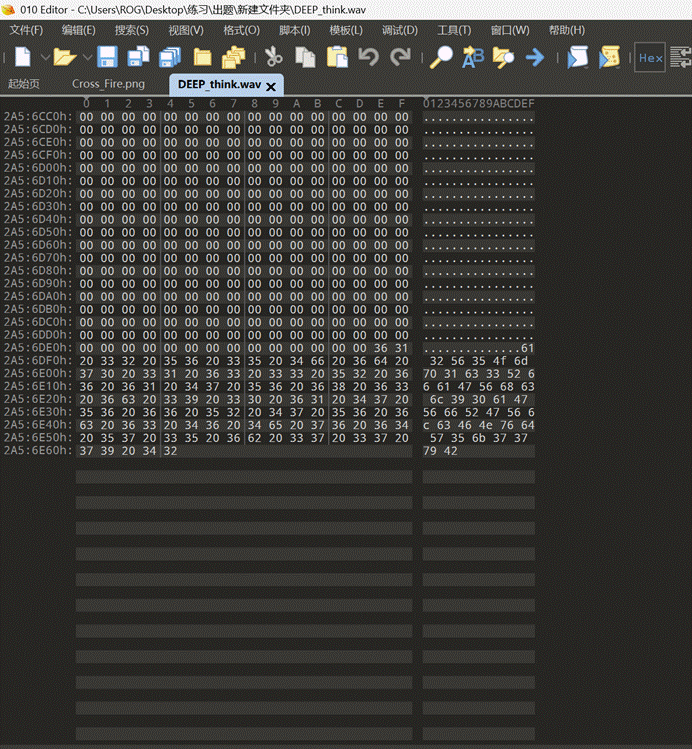Click address 2A5:6DF0h row label
The width and height of the screenshot is (692, 749).
(38, 361)
